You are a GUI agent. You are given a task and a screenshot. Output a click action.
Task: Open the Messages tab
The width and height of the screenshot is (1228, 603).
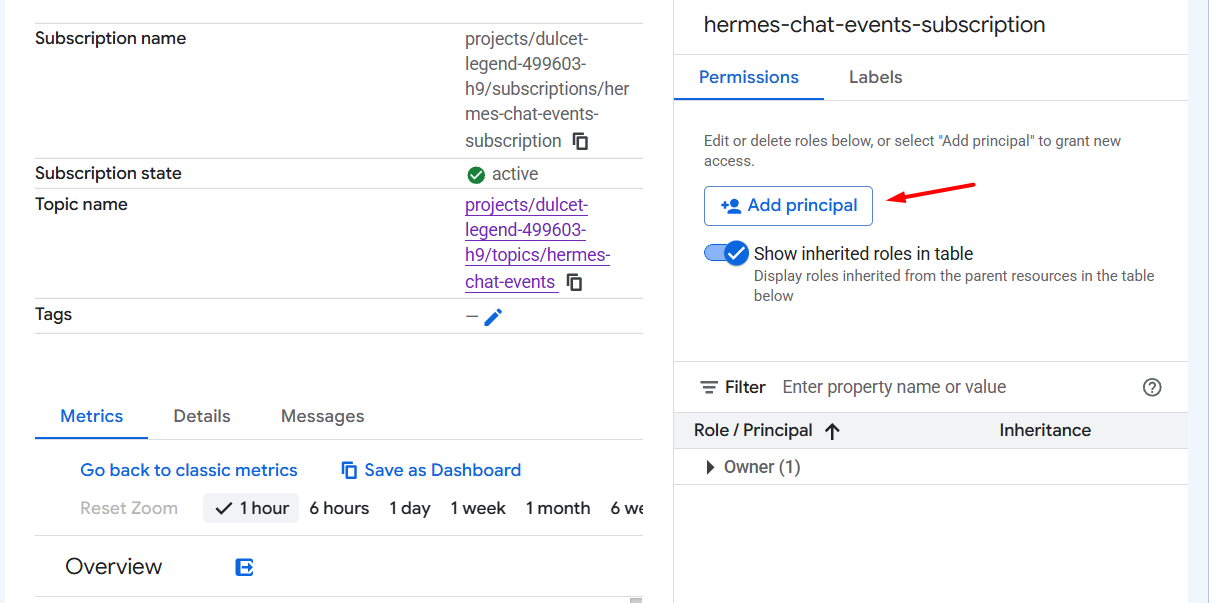[322, 416]
